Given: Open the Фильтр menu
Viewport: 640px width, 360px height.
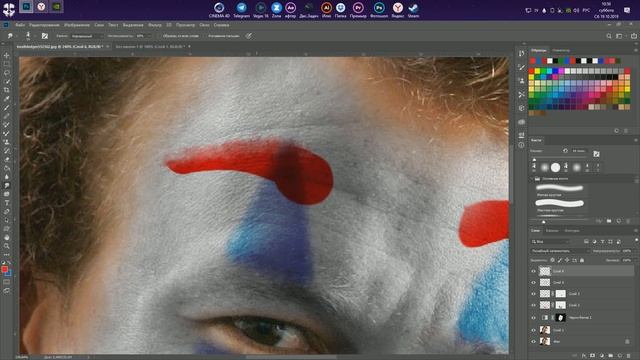Looking at the screenshot, I should pos(155,25).
